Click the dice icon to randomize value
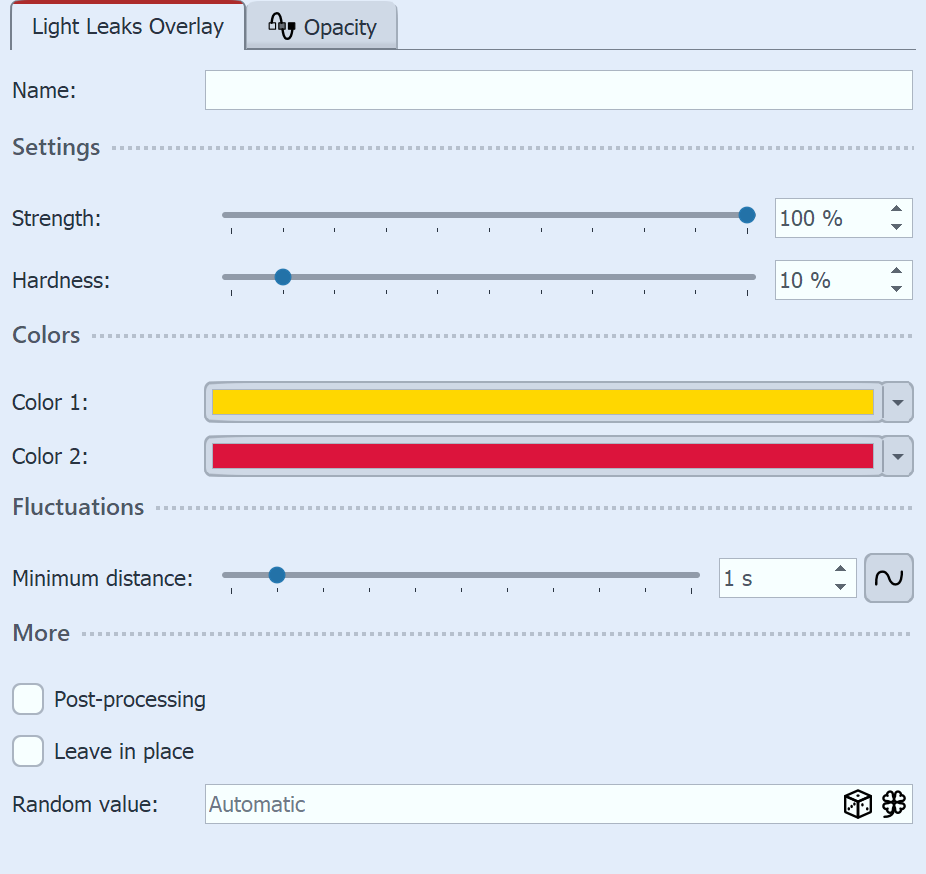The image size is (926, 874). tap(857, 804)
